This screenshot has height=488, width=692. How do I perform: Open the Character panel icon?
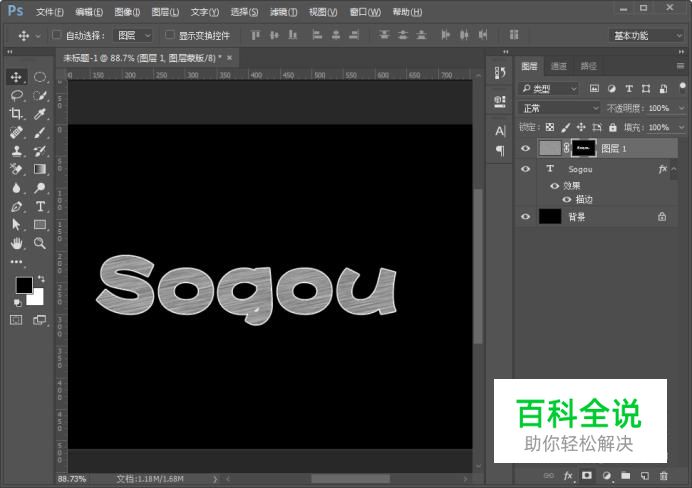[500, 131]
